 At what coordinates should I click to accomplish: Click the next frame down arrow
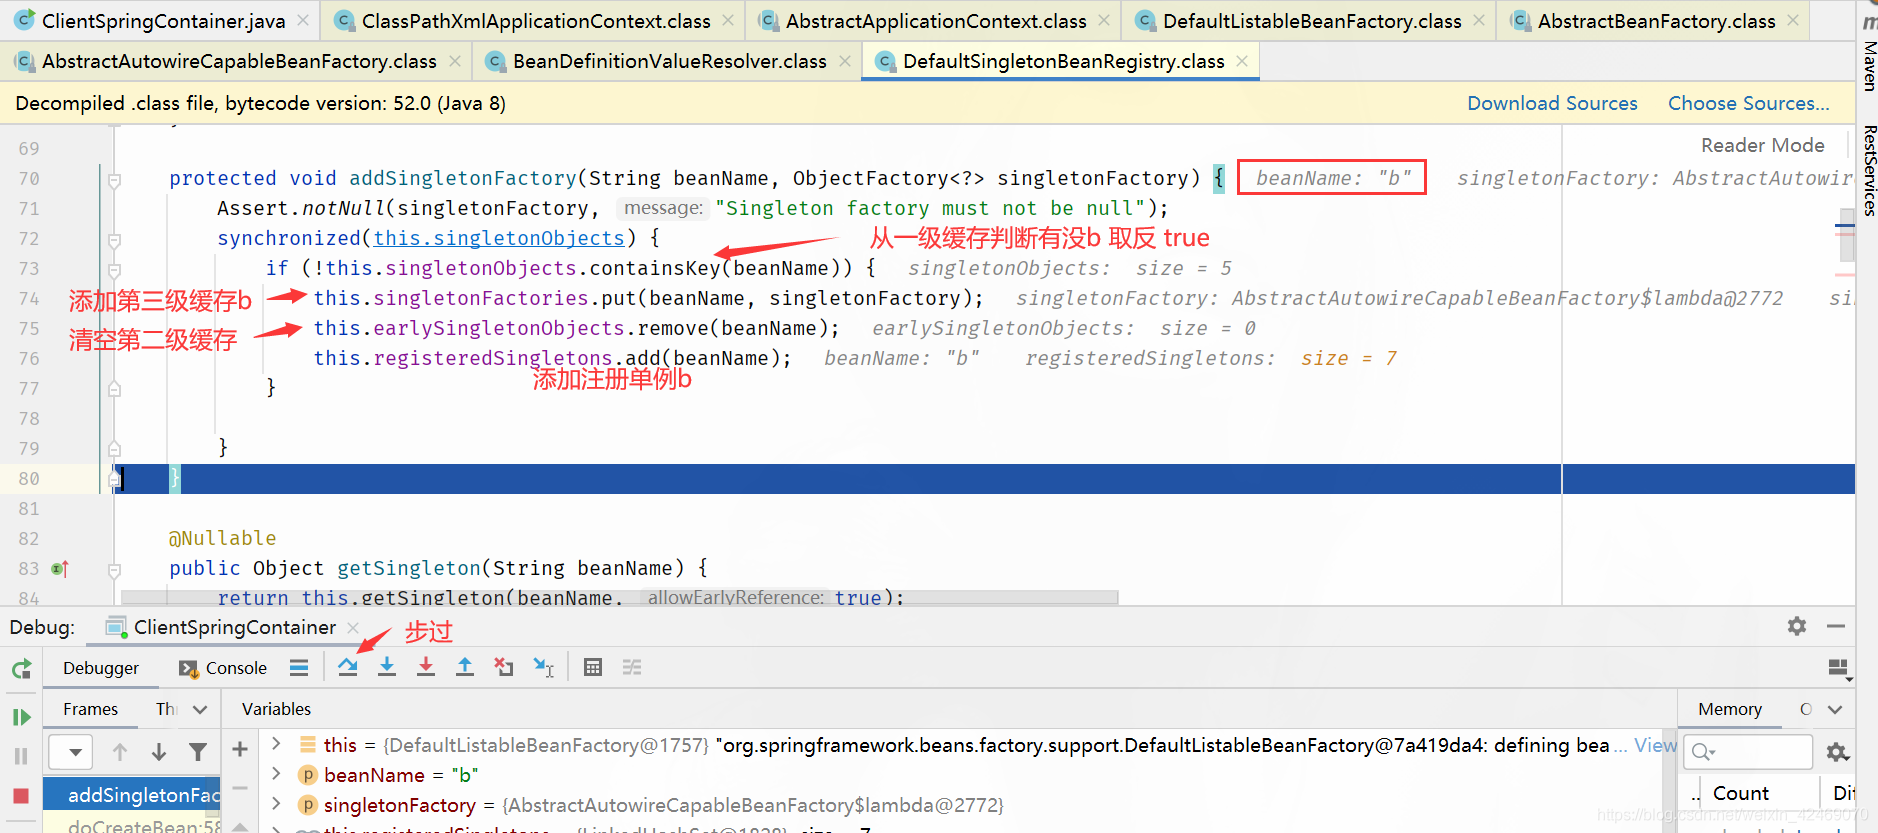coord(158,751)
